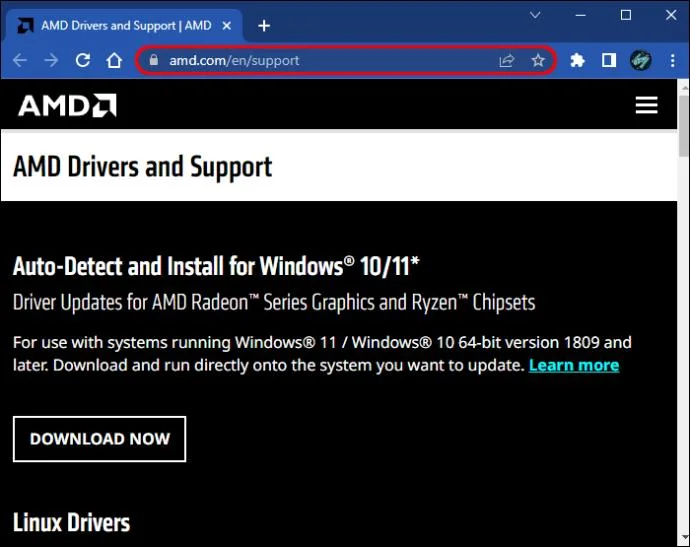690x547 pixels.
Task: Reload the AMD support page
Action: pos(83,60)
